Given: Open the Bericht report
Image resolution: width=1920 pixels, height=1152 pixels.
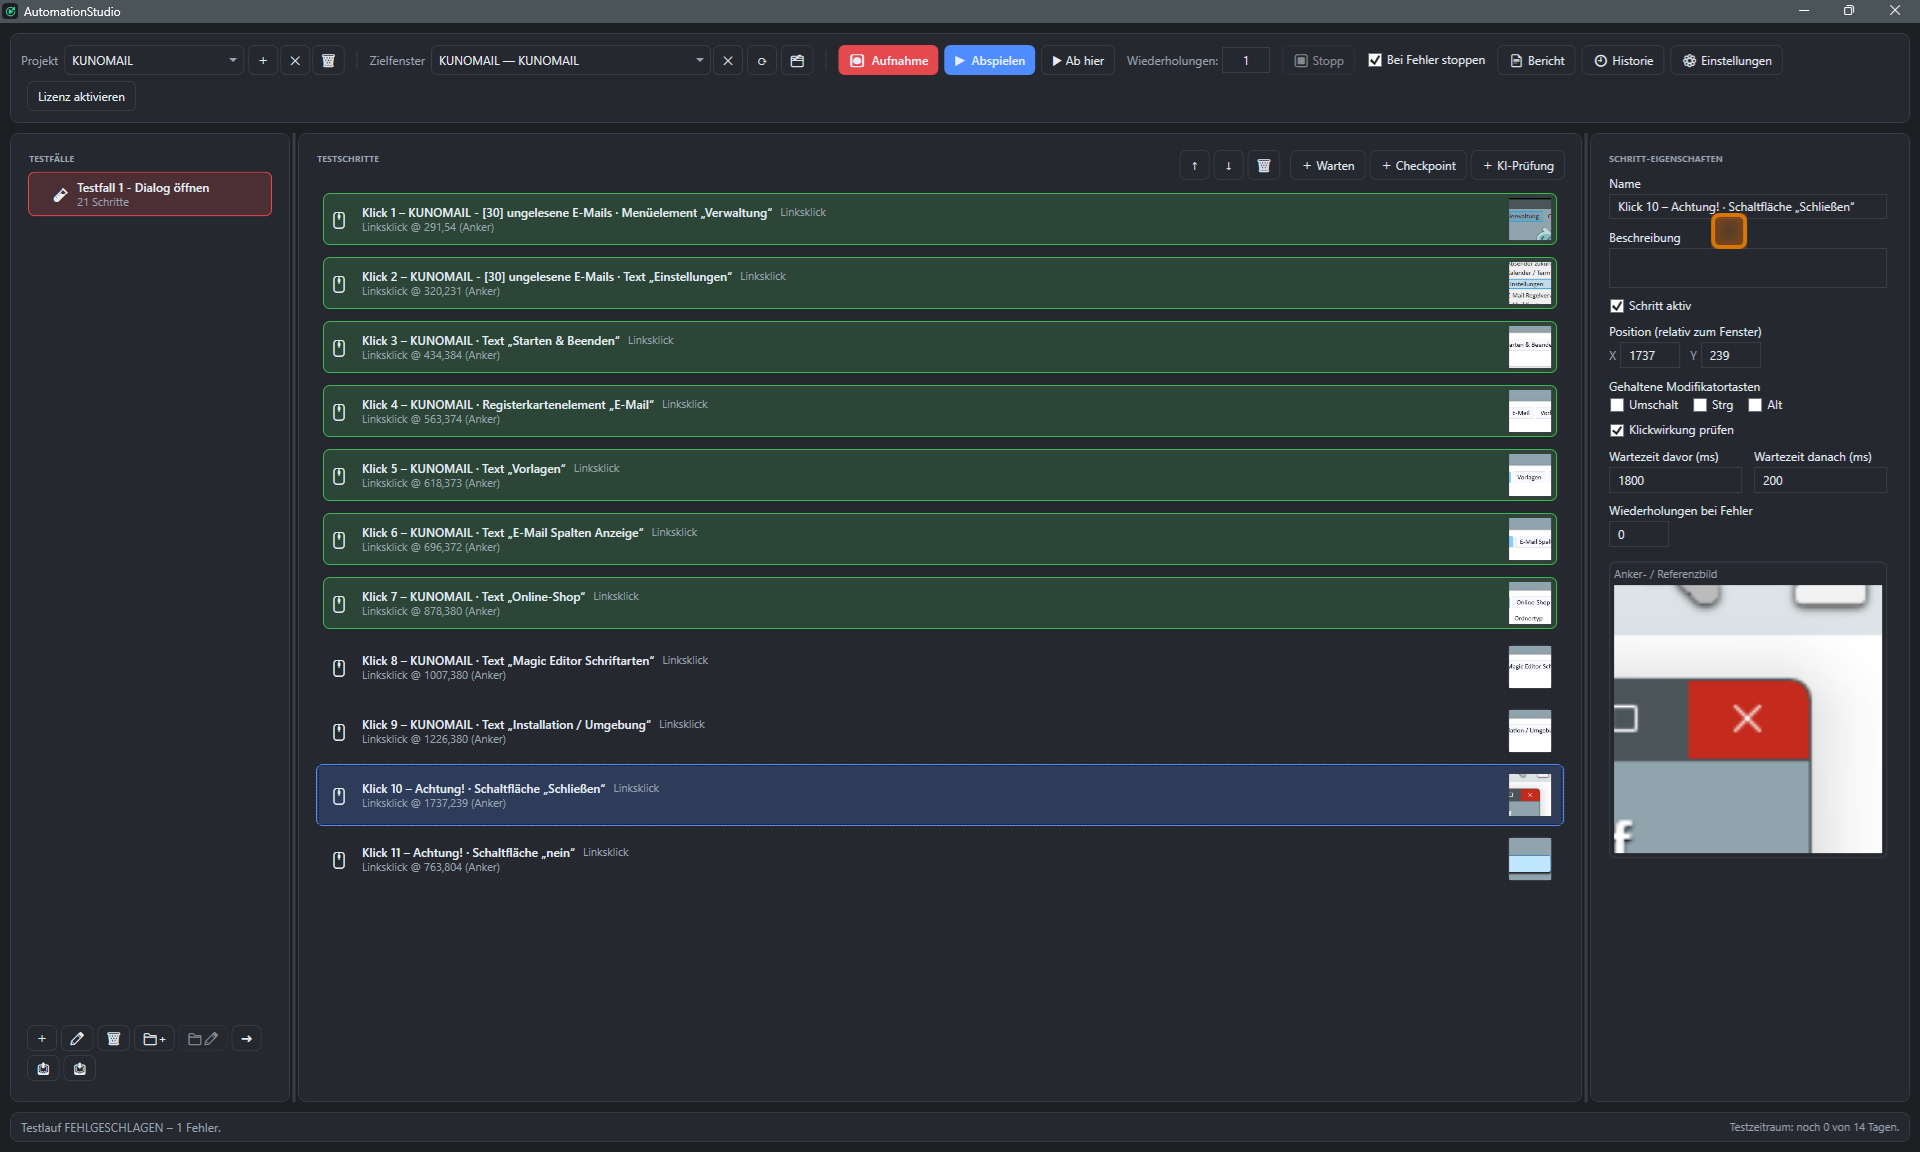Looking at the screenshot, I should (x=1536, y=61).
